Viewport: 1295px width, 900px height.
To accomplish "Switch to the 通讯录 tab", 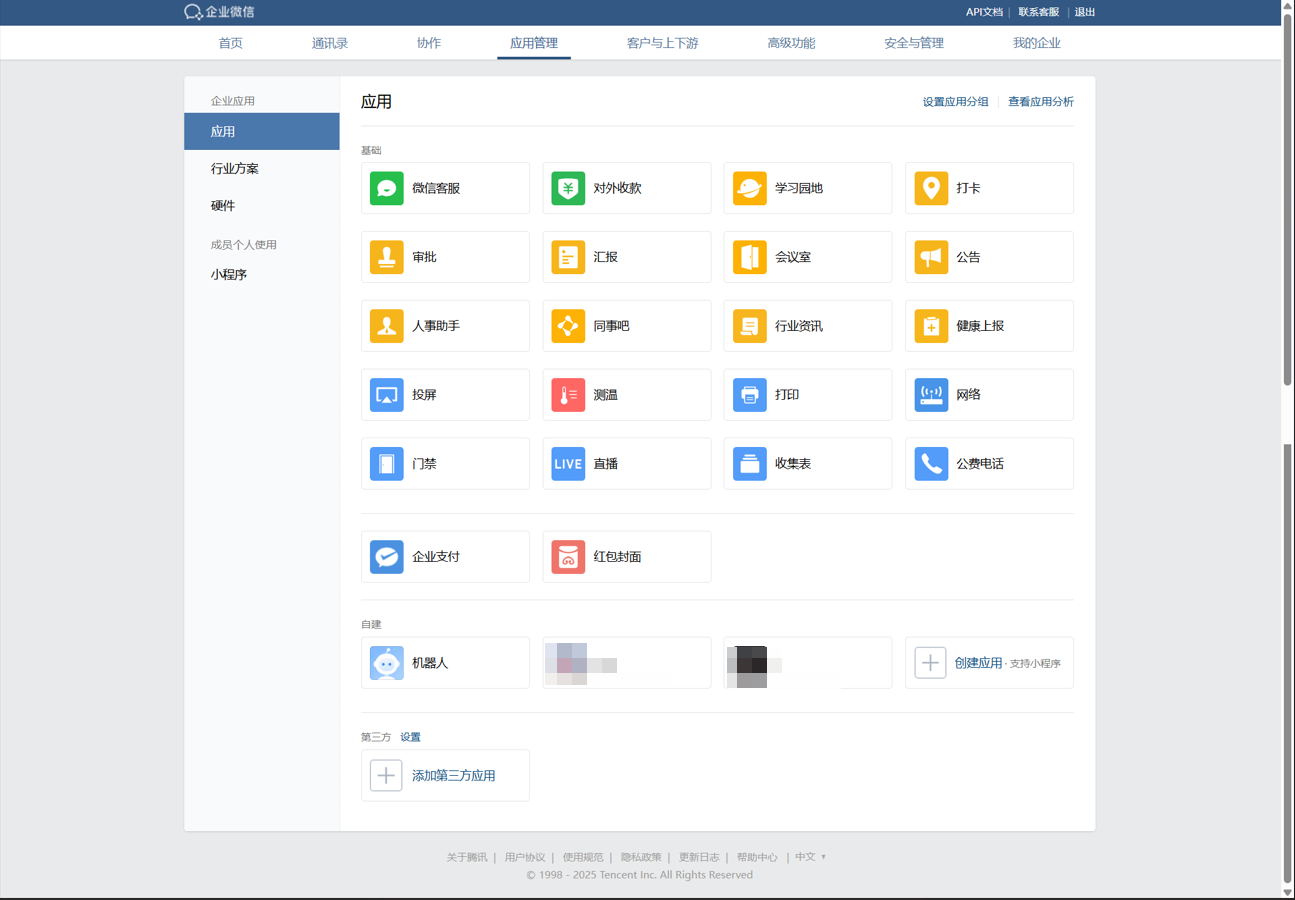I will (329, 43).
